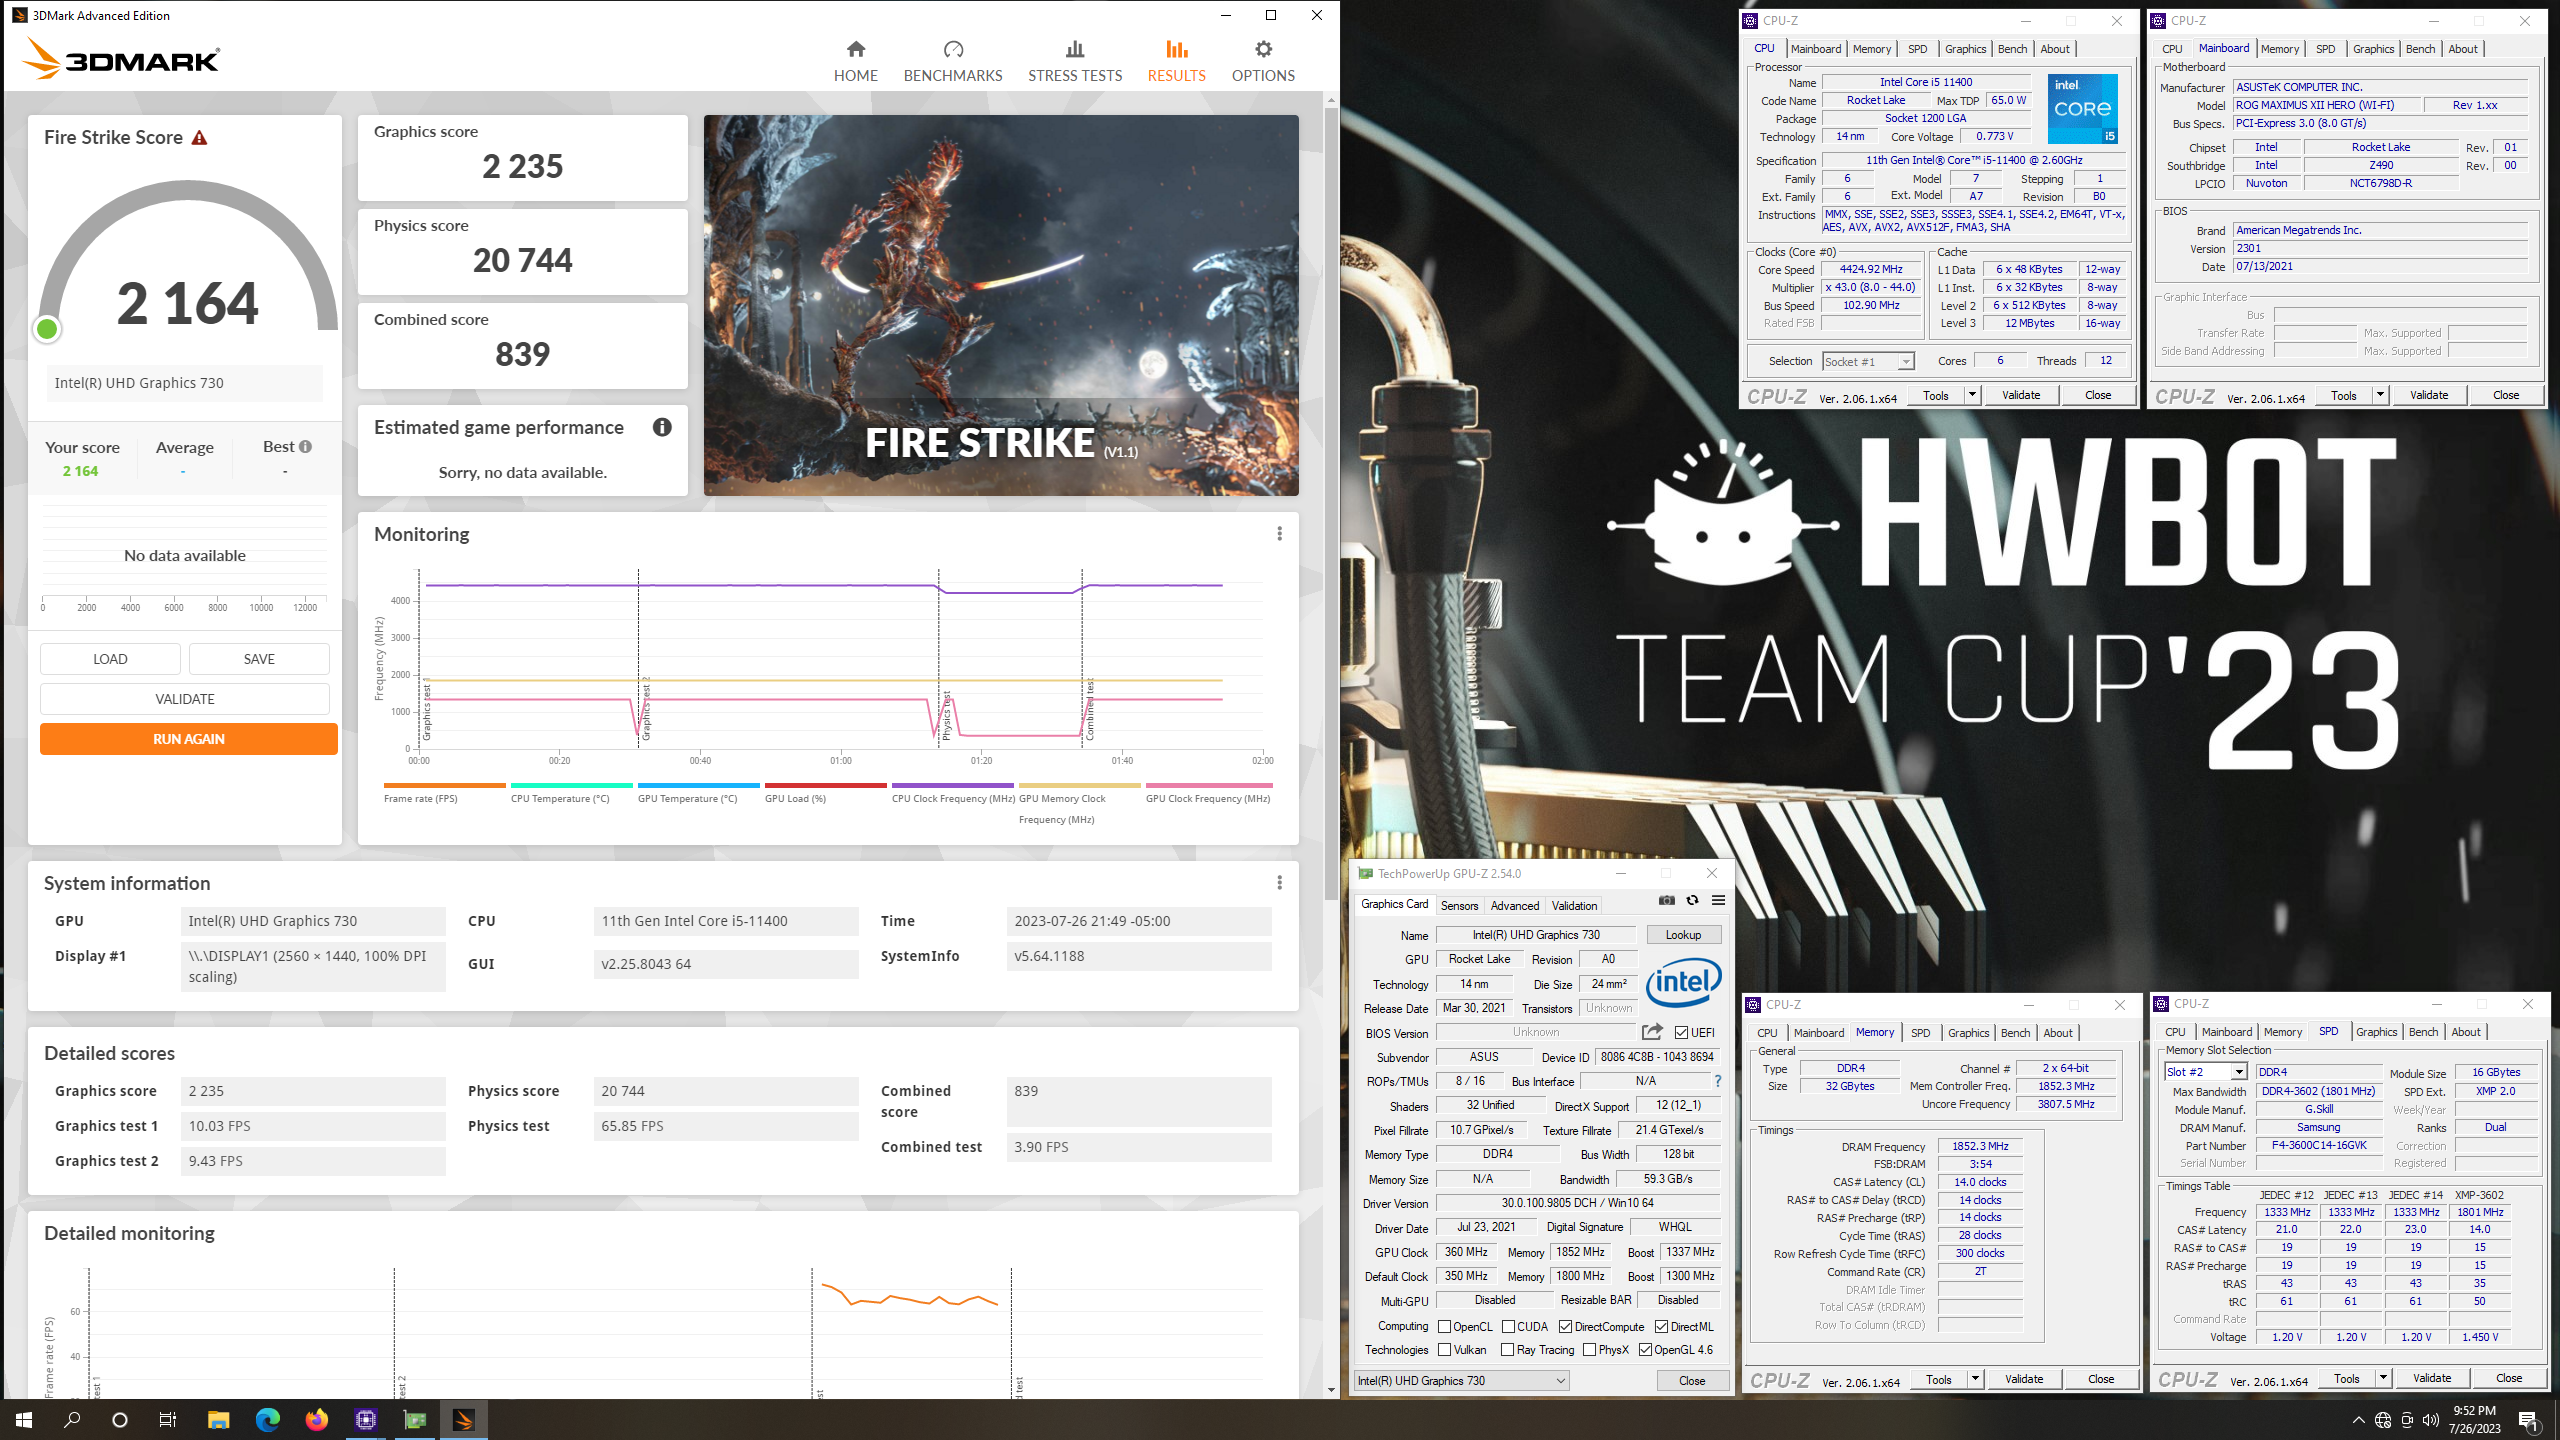Open Socket #1 selection dropdown in CPU-Z
The image size is (2560, 1440).
pos(1867,362)
